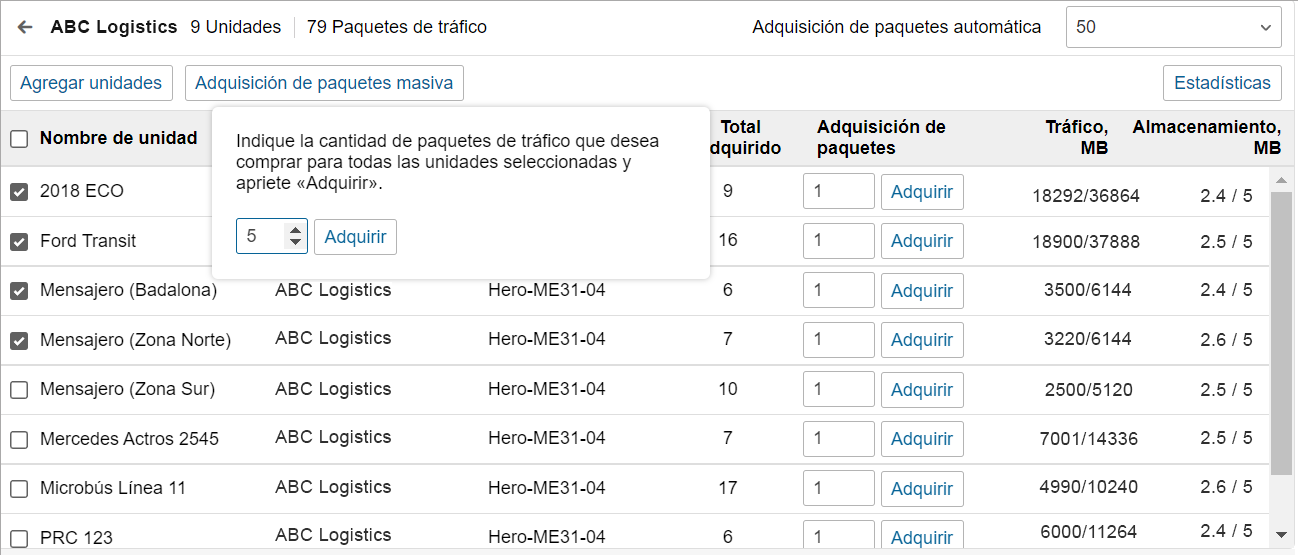
Task: Open Estadísticas
Action: [x=1222, y=83]
